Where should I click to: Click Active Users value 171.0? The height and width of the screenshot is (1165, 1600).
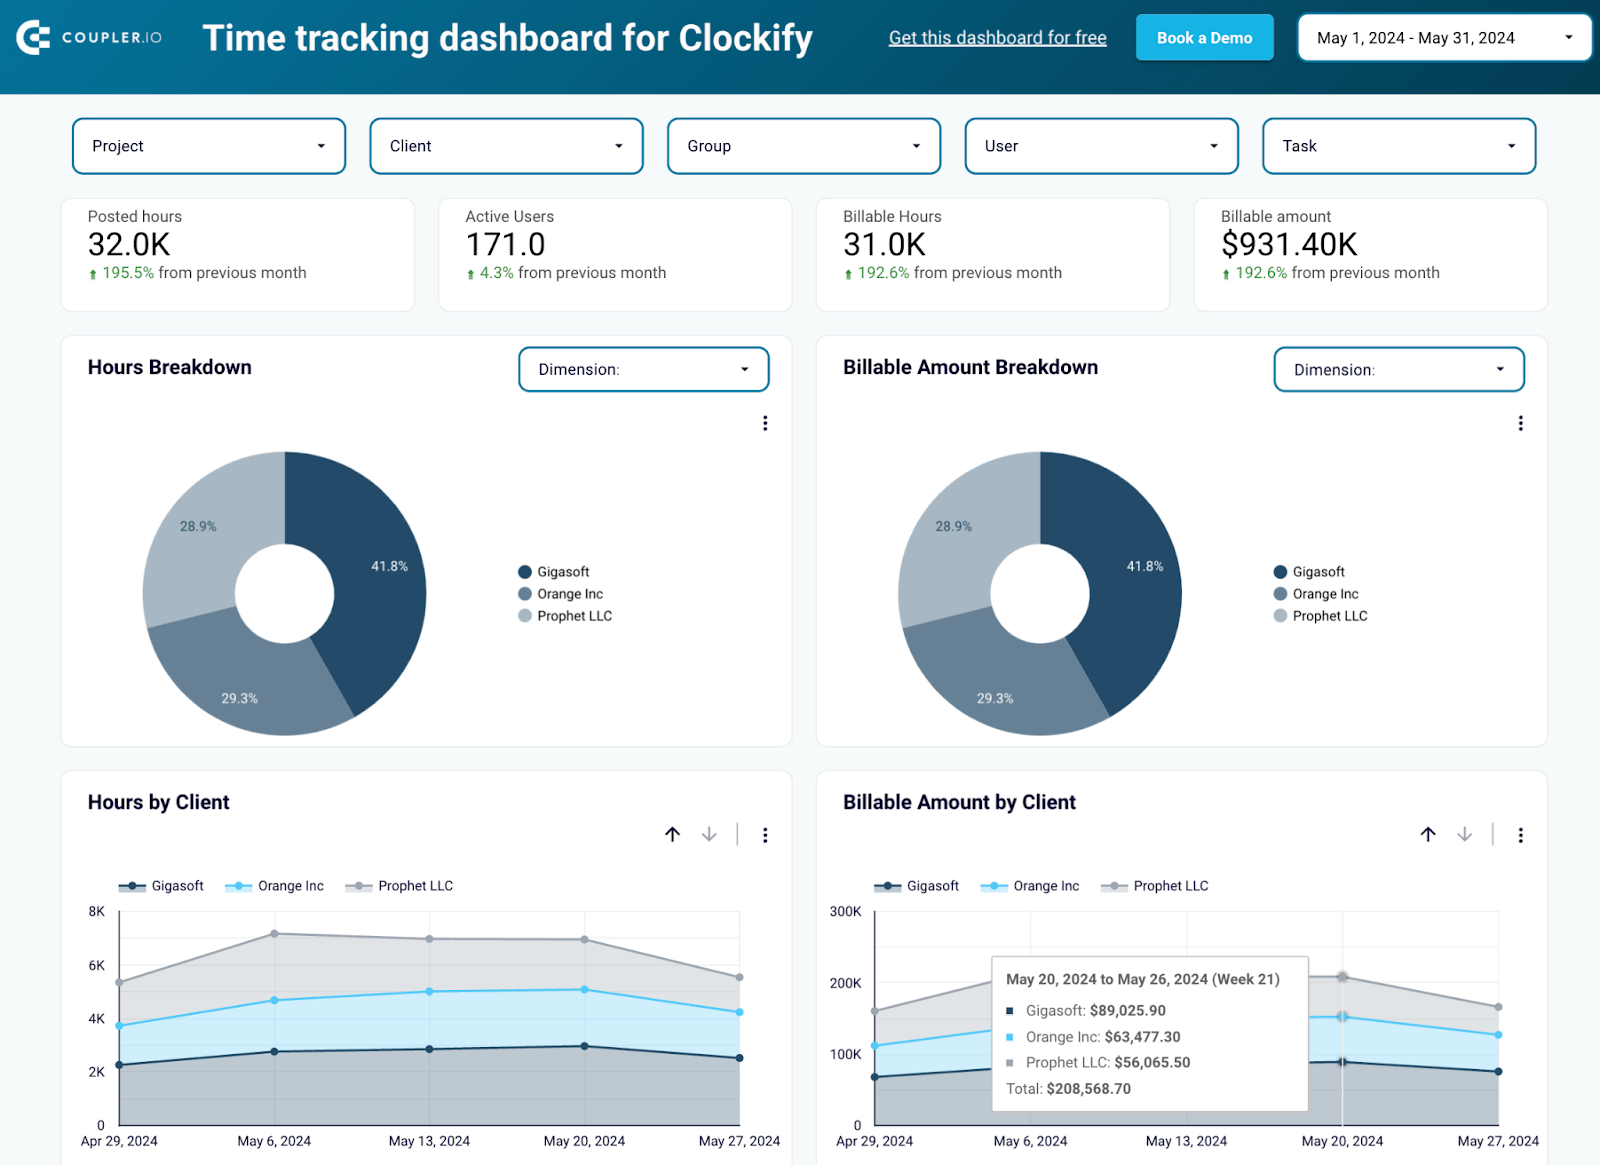[505, 244]
